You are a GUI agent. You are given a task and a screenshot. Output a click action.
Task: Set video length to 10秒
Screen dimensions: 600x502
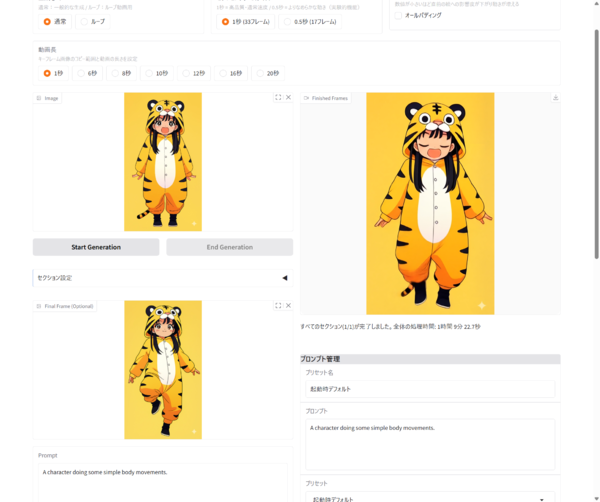[157, 73]
